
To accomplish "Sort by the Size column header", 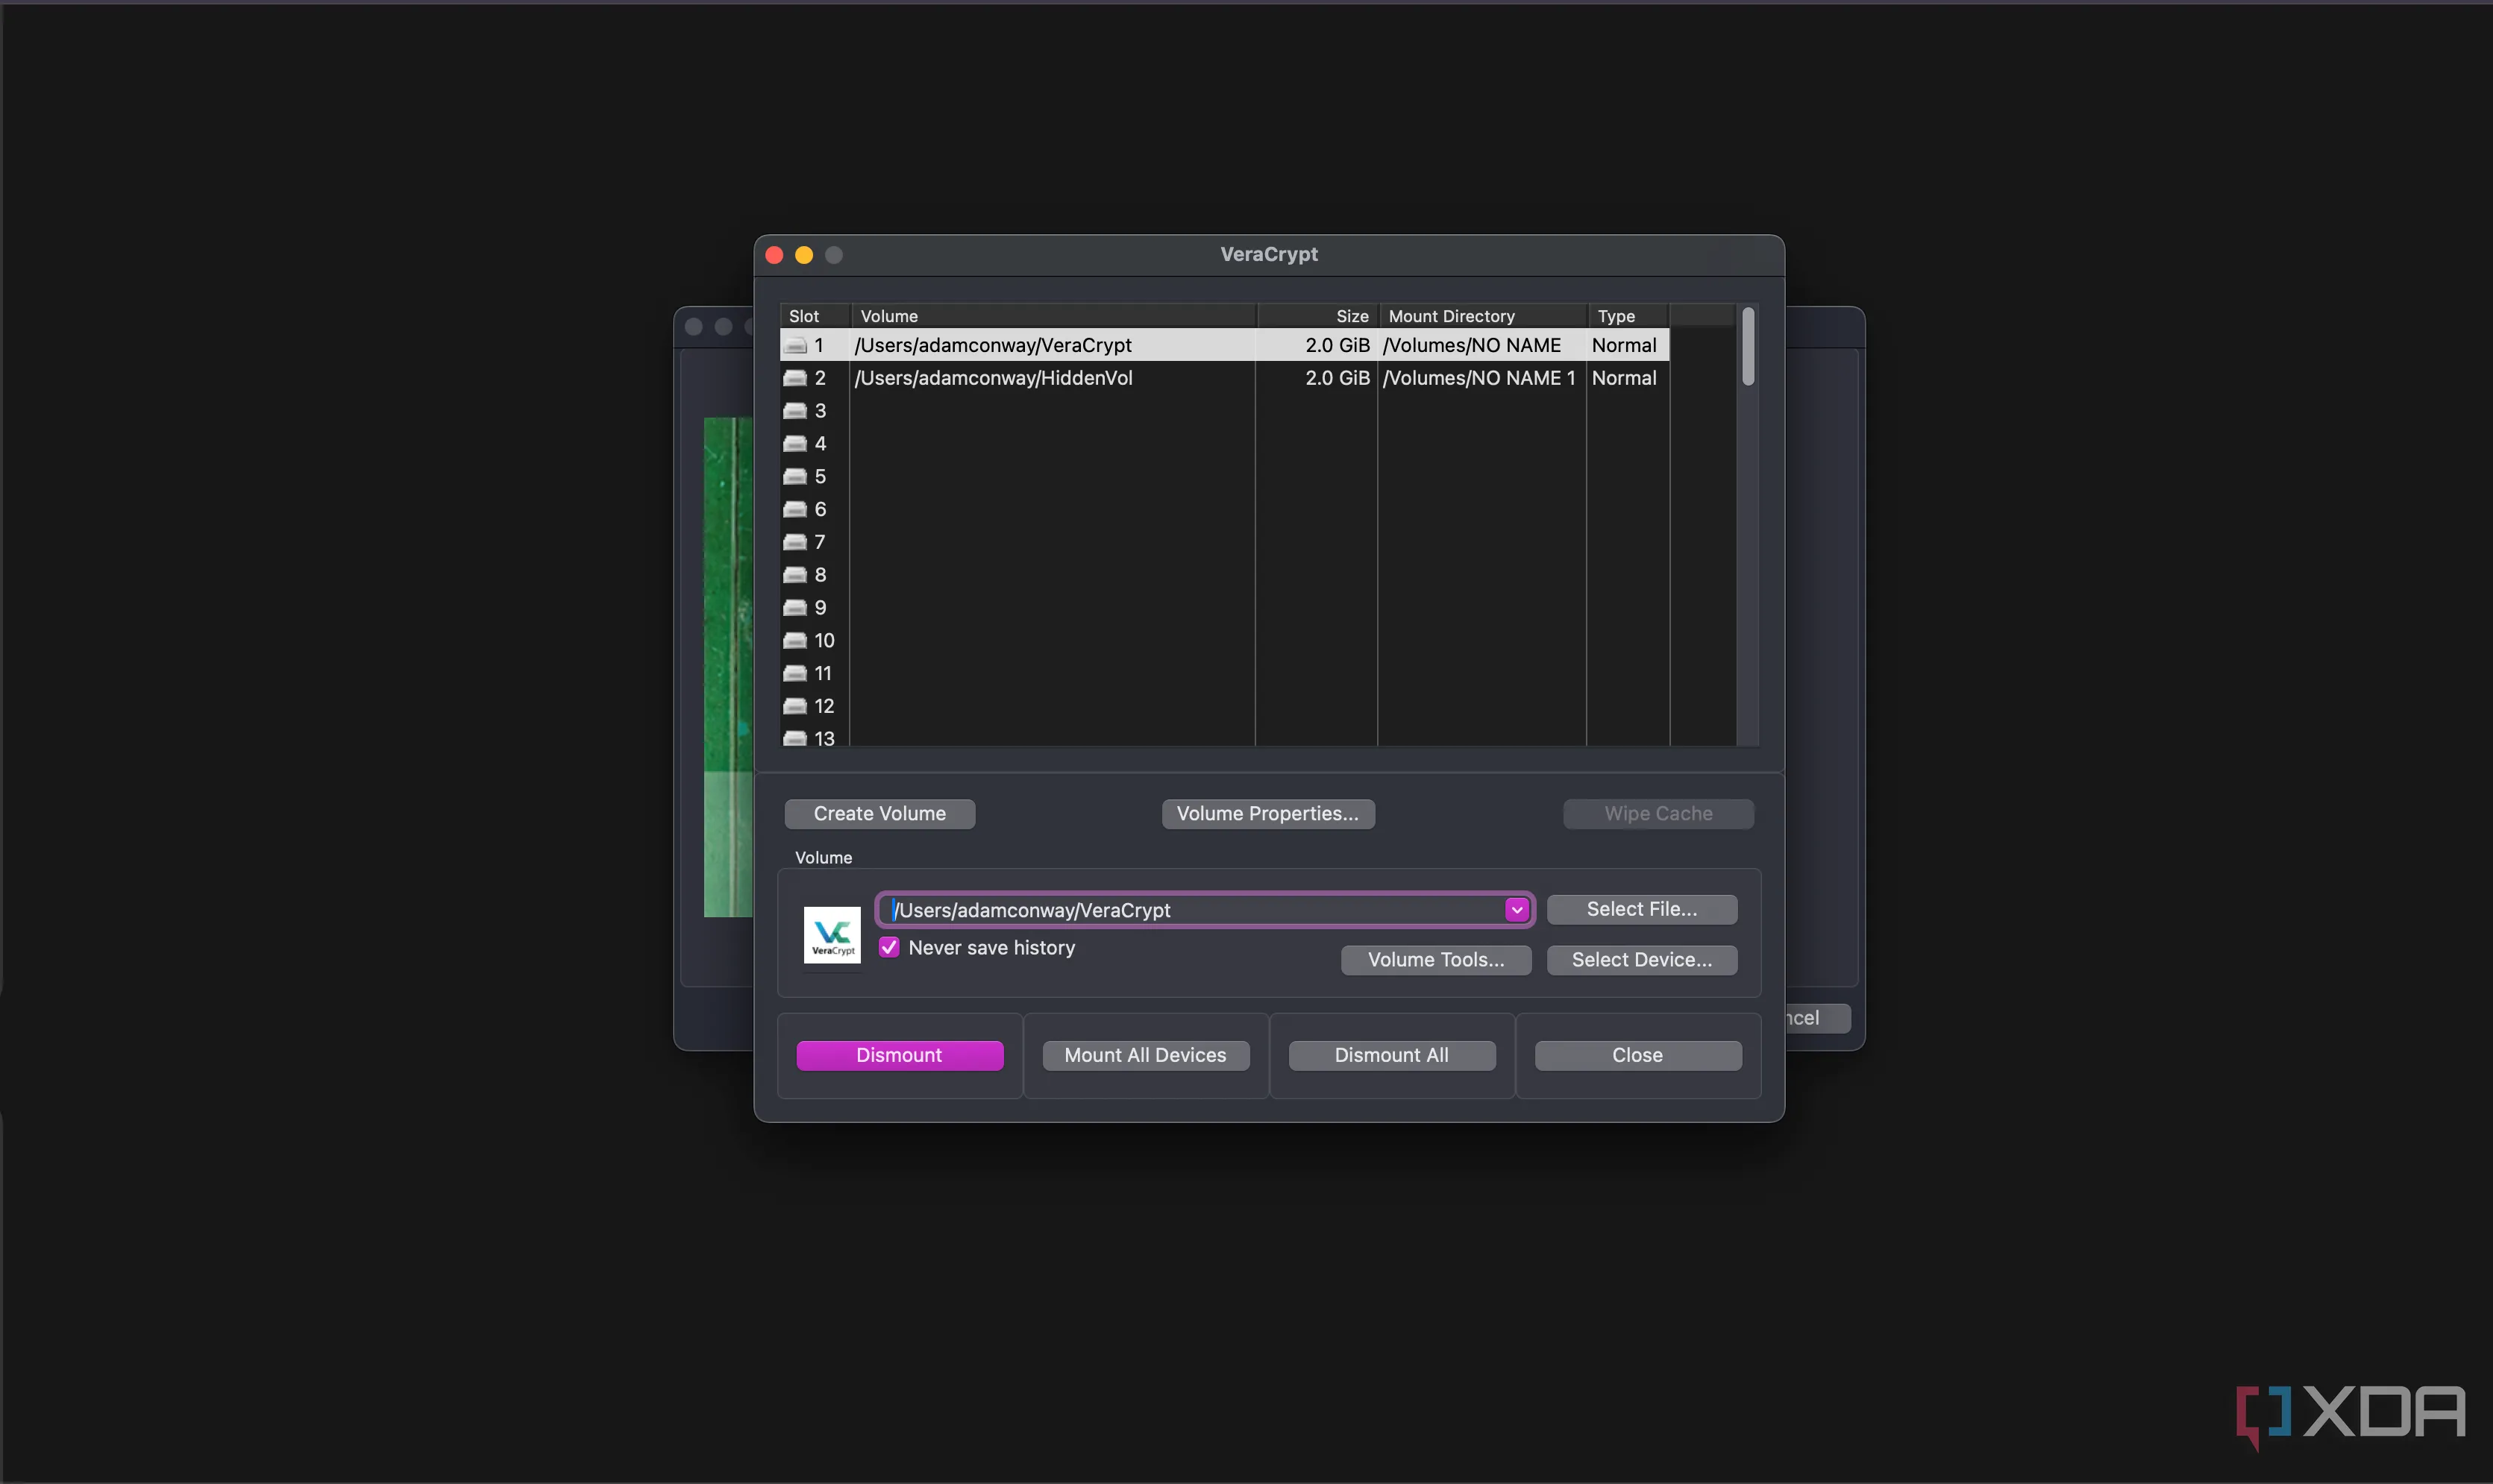I will click(1317, 316).
